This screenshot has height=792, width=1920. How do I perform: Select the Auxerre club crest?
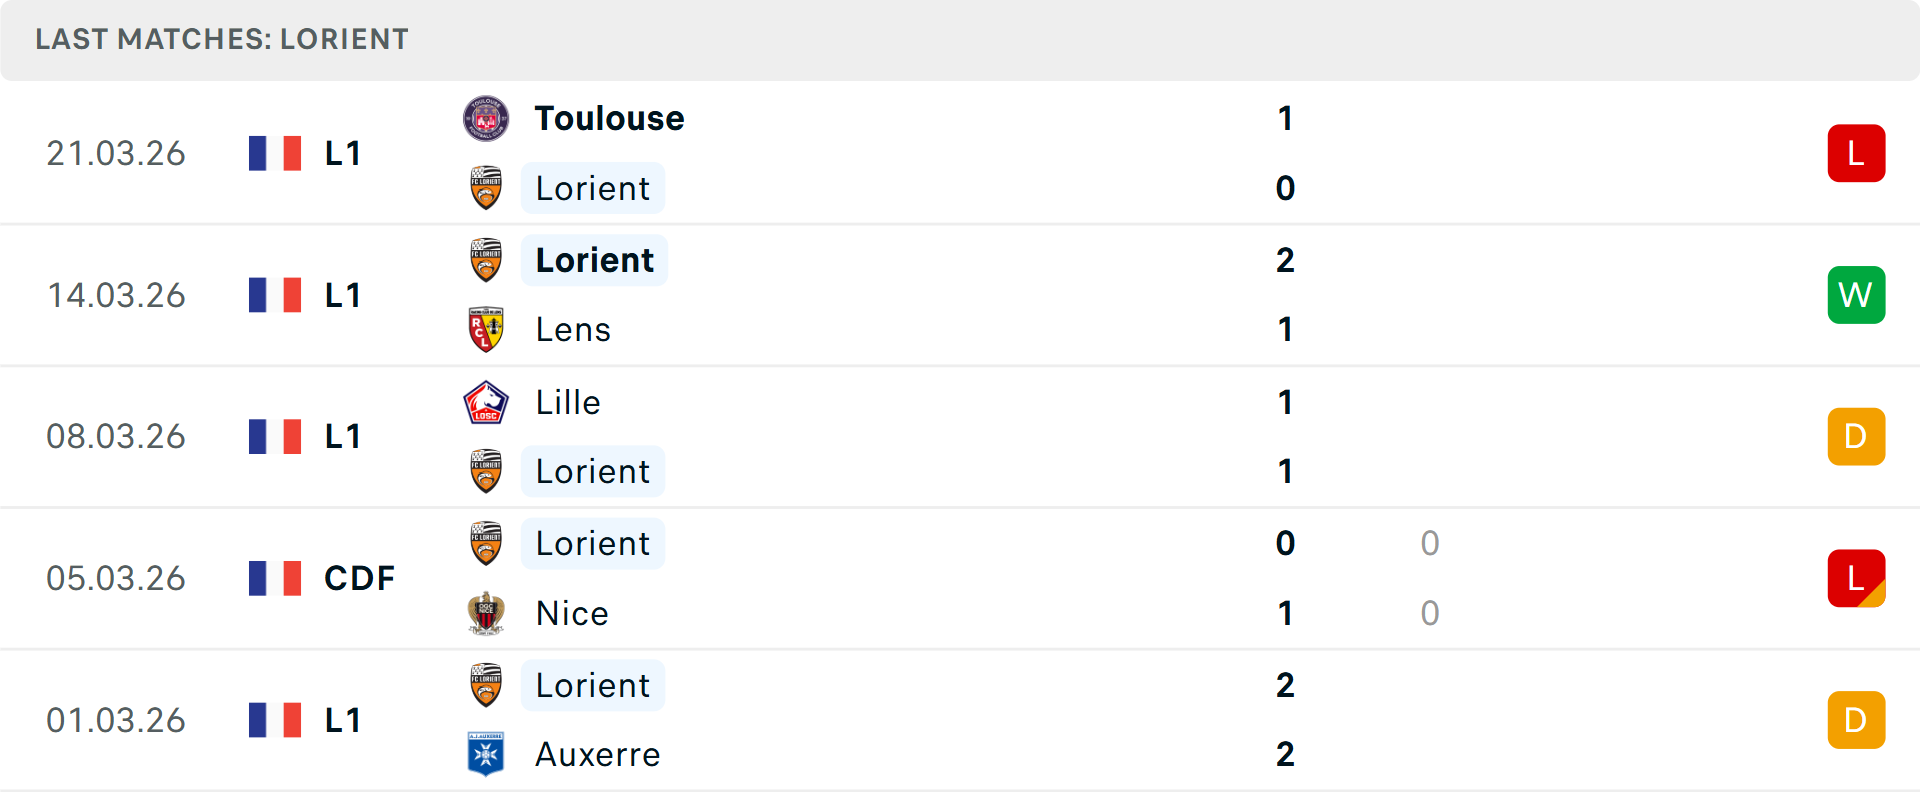(486, 755)
